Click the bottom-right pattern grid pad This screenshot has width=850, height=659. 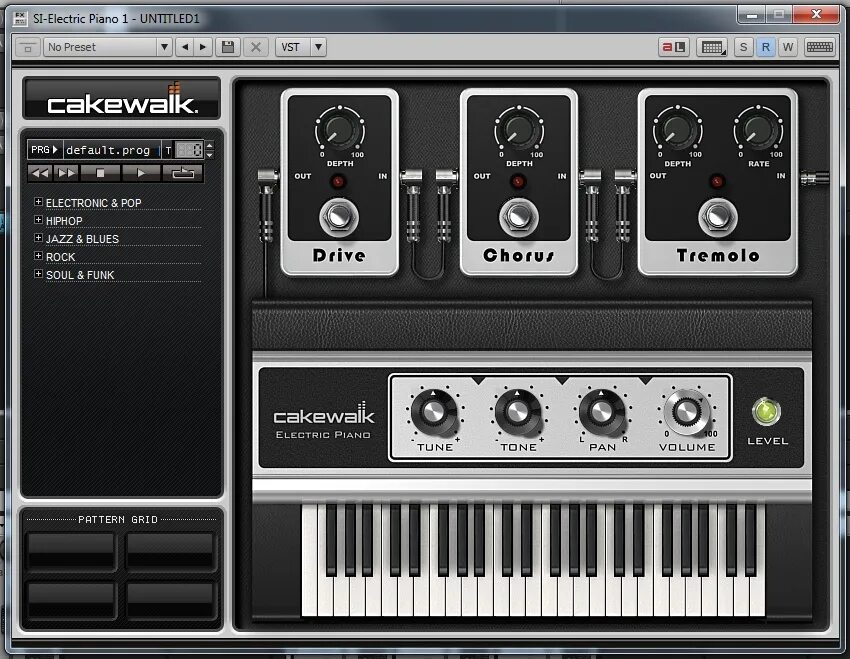[171, 600]
